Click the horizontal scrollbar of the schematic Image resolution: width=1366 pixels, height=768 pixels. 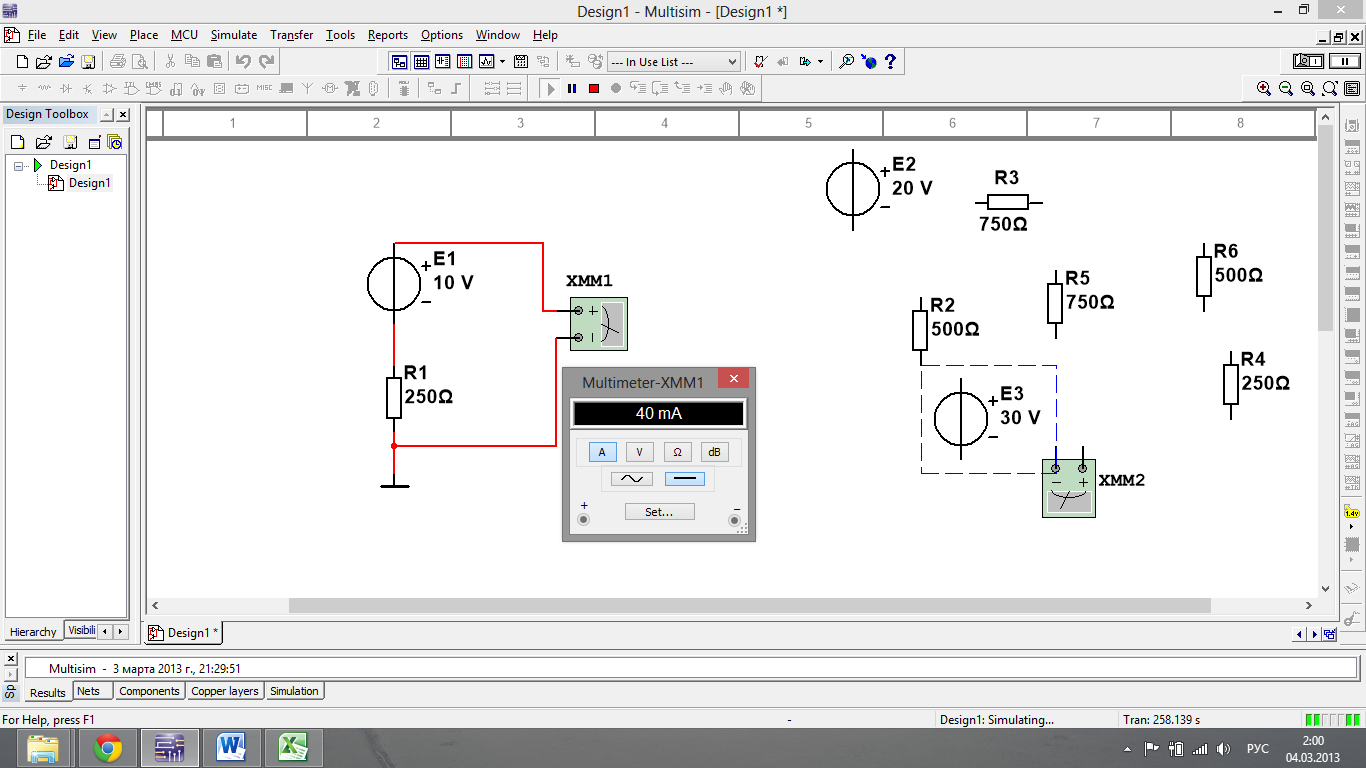(x=750, y=605)
